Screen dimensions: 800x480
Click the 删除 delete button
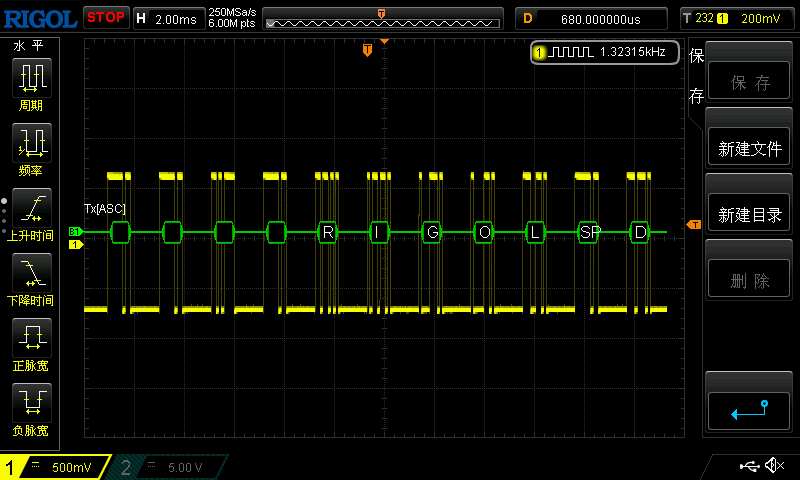click(749, 280)
